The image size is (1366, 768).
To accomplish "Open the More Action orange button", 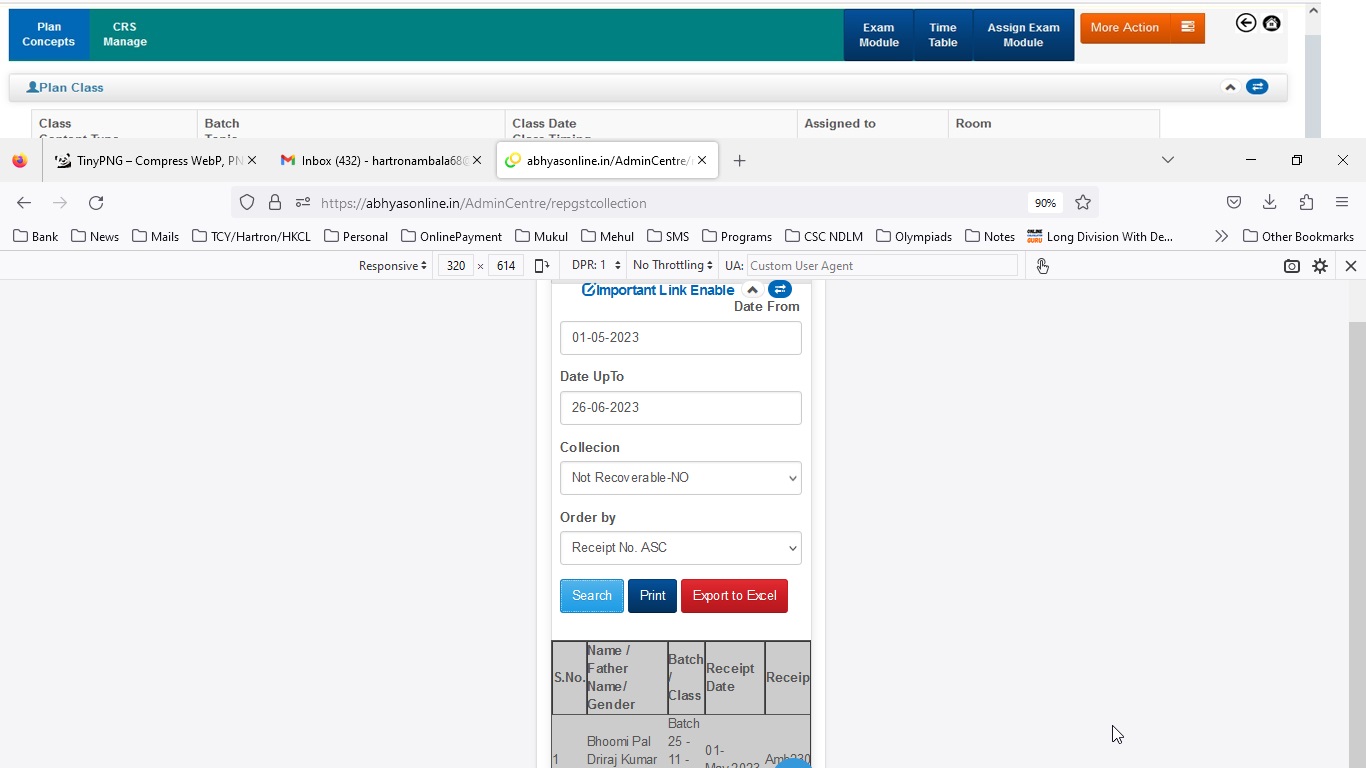I will point(1141,28).
